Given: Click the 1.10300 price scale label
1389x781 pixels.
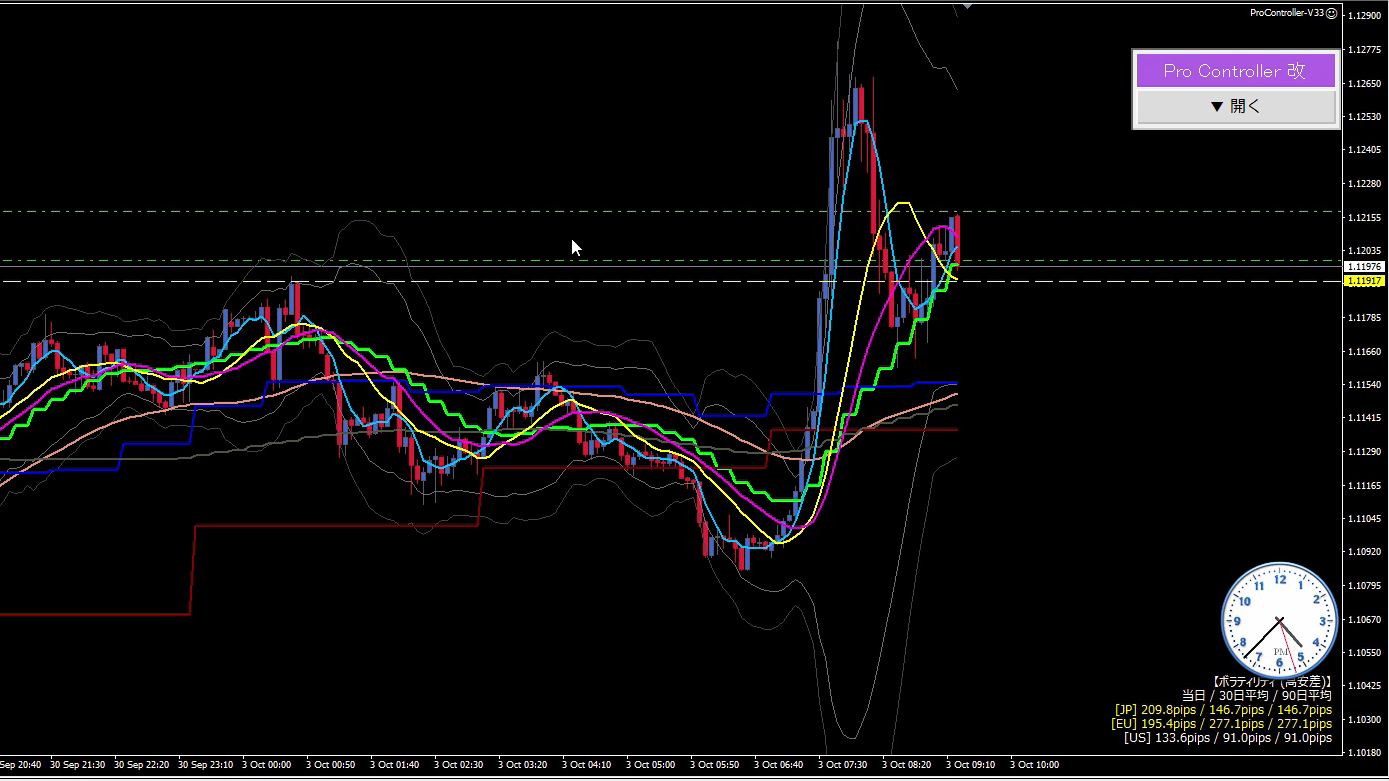Looking at the screenshot, I should click(1366, 720).
